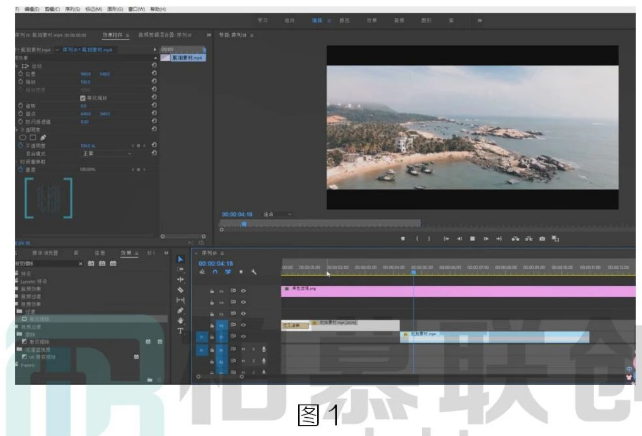
Task: Select the Razor tool
Action: coord(180,290)
